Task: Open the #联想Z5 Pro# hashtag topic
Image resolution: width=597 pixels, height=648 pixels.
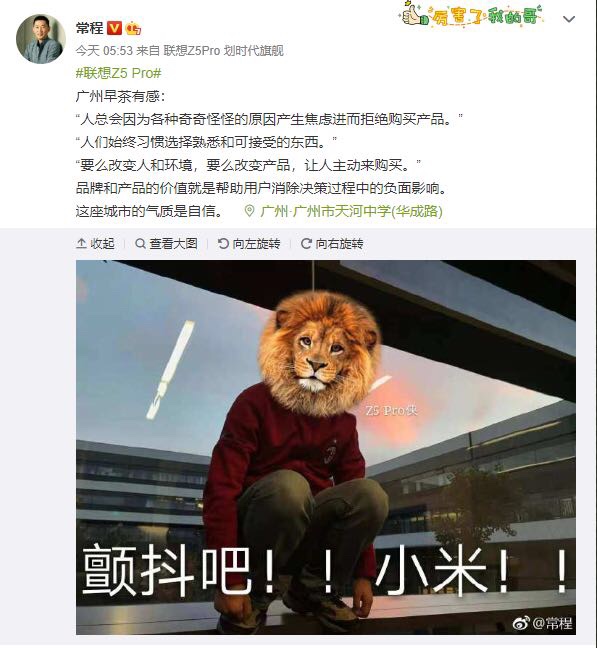Action: 119,73
